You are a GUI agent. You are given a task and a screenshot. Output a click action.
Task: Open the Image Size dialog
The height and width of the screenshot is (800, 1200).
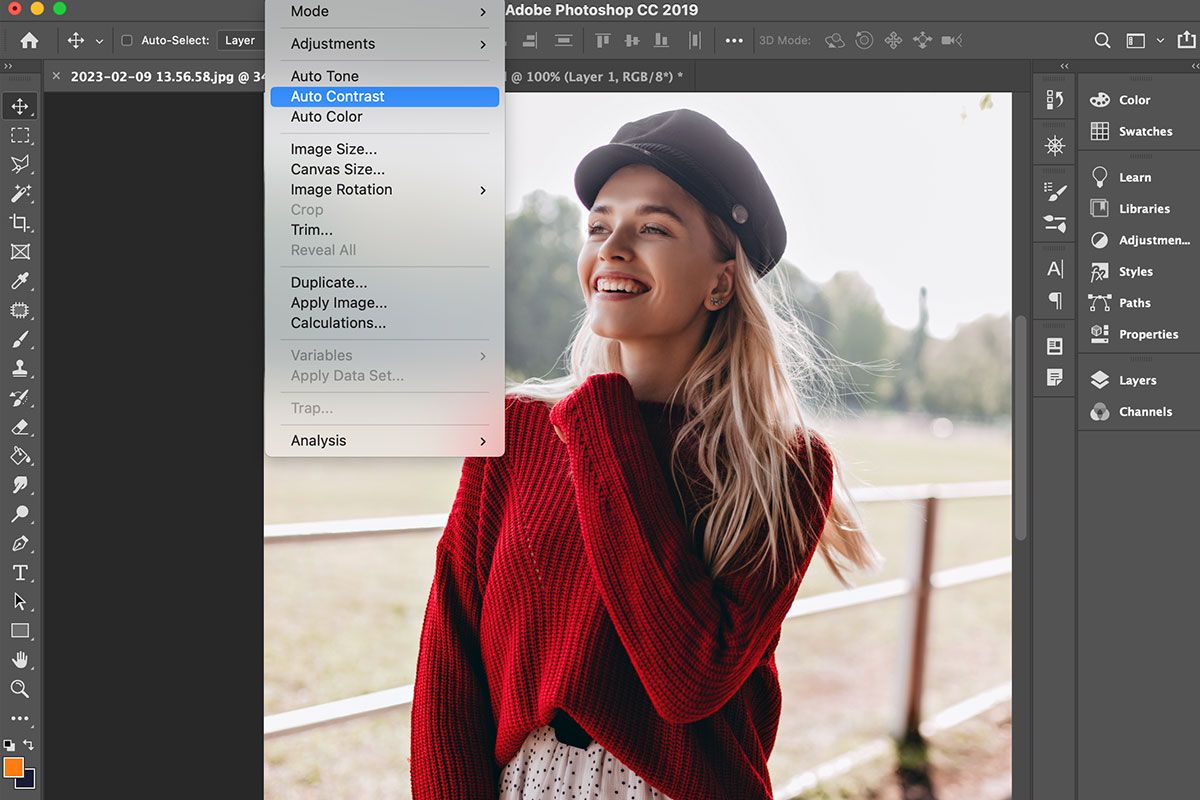tap(333, 148)
